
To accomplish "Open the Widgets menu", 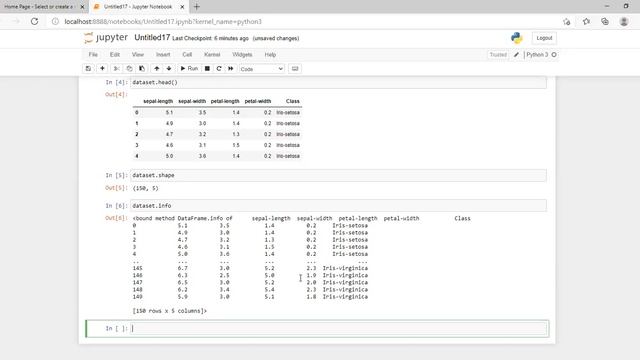I will coord(242,54).
